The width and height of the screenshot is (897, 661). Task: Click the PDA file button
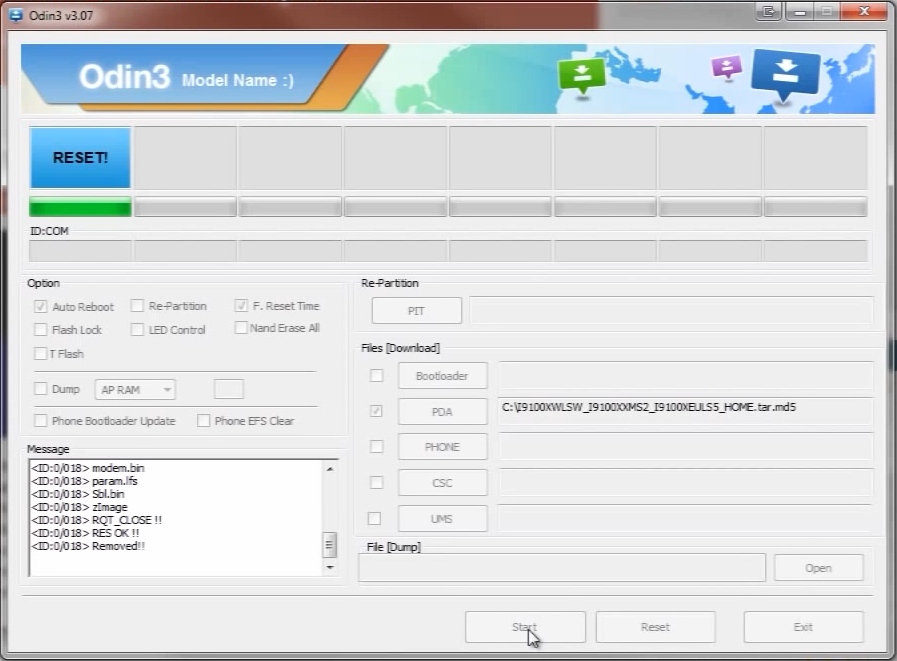[443, 411]
